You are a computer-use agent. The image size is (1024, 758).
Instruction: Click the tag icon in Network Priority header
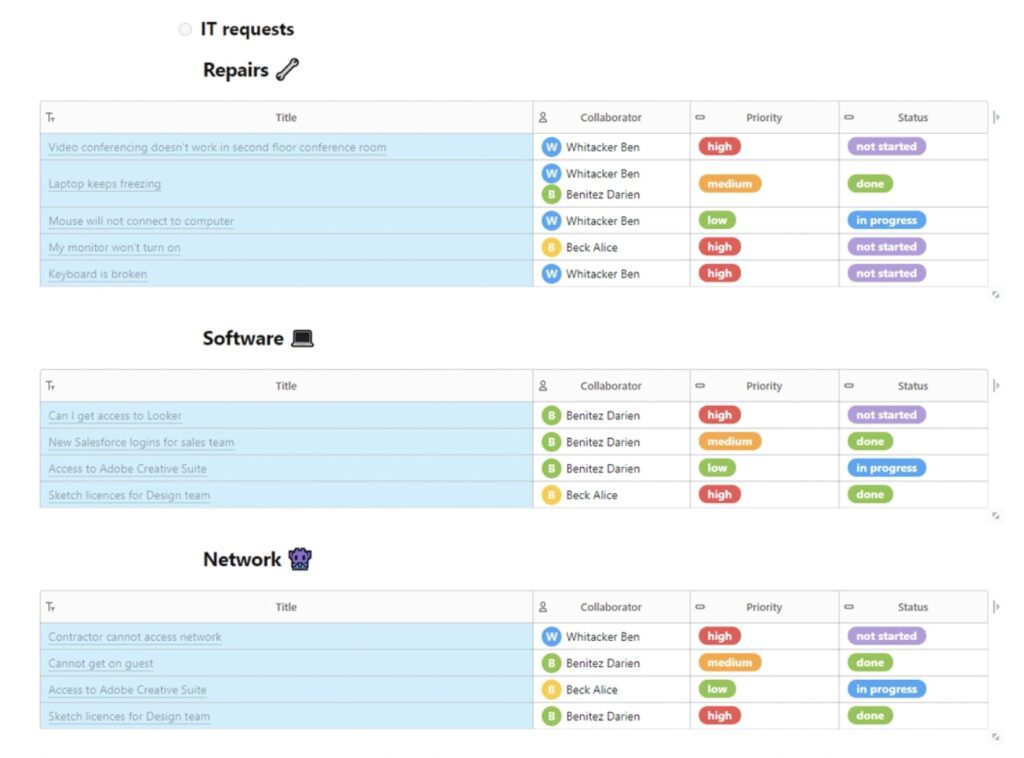[700, 607]
